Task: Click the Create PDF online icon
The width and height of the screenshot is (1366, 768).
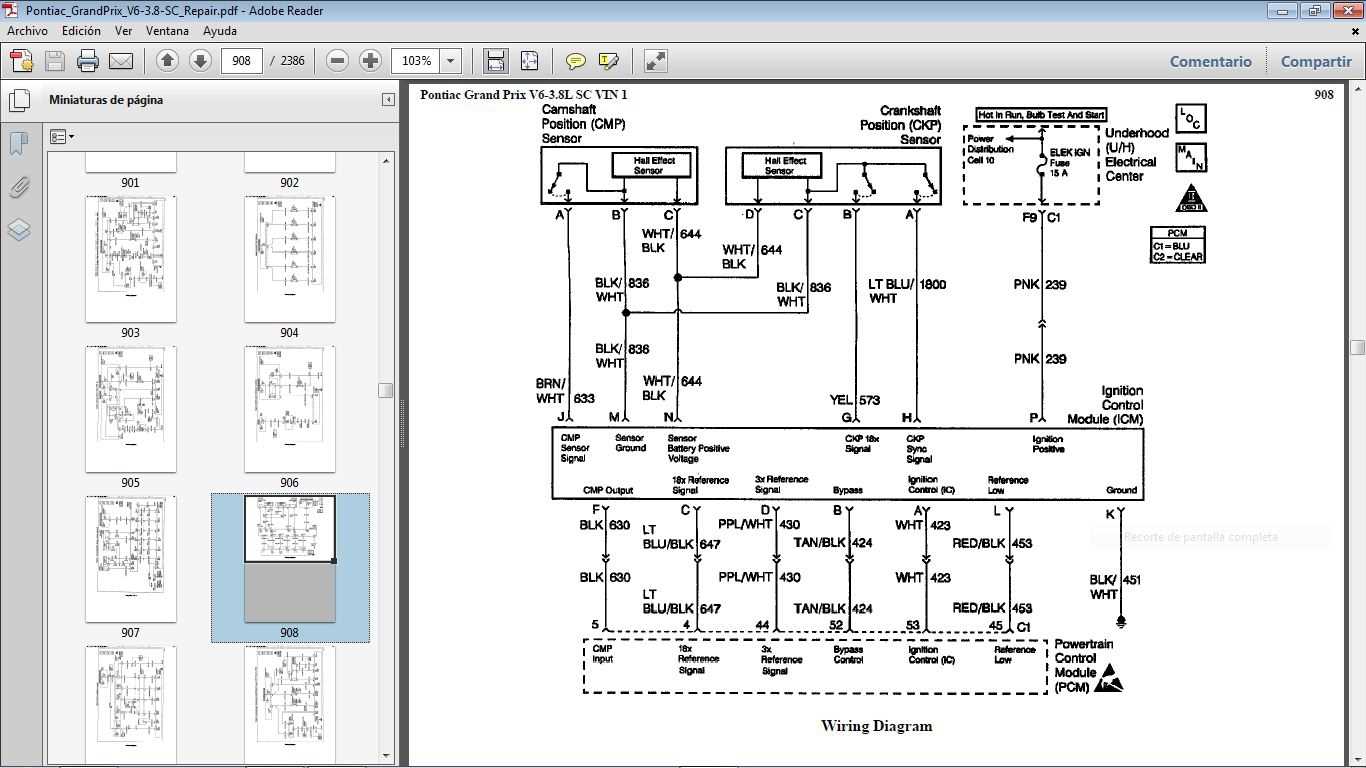Action: pyautogui.click(x=21, y=61)
